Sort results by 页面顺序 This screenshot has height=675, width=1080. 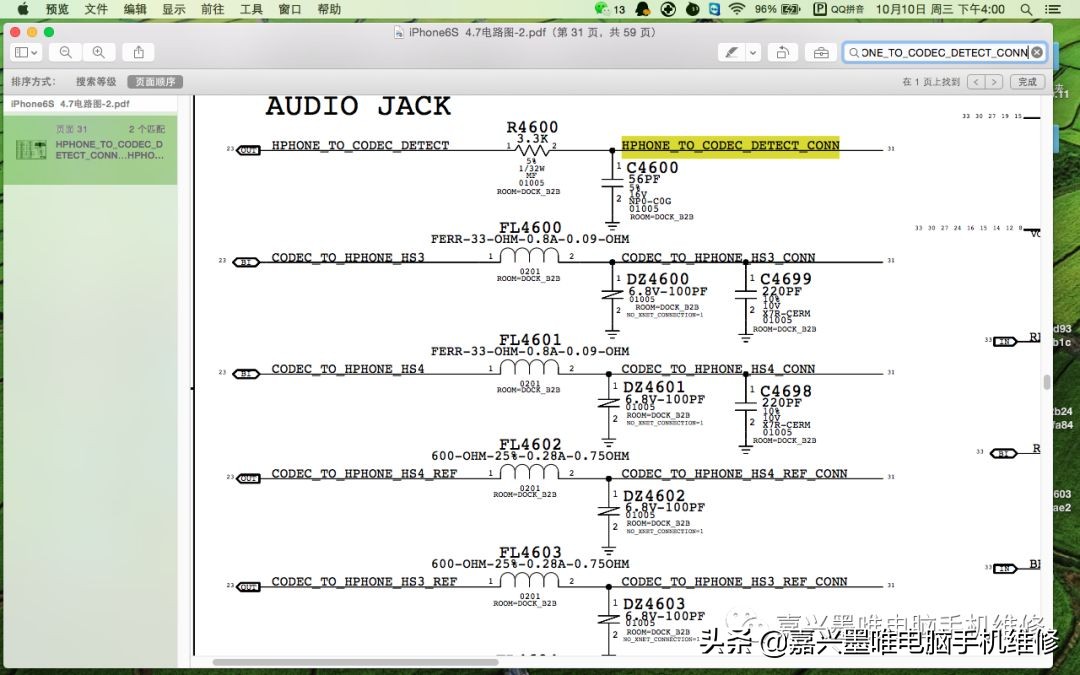[x=155, y=82]
